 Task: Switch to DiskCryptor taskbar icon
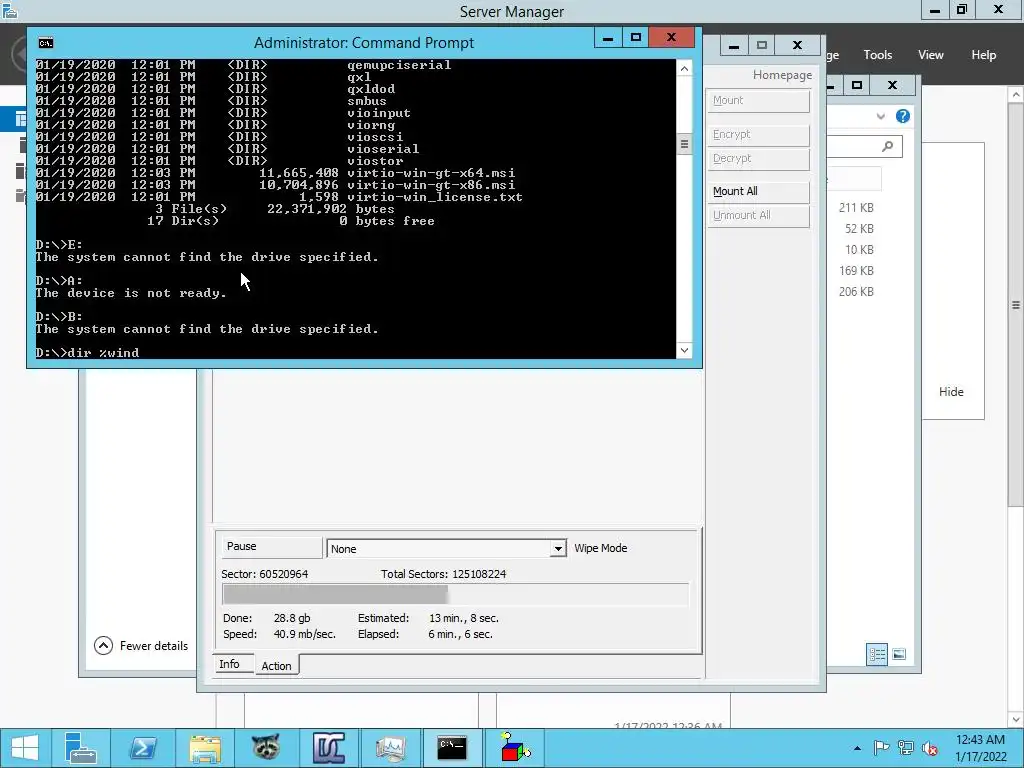(328, 748)
